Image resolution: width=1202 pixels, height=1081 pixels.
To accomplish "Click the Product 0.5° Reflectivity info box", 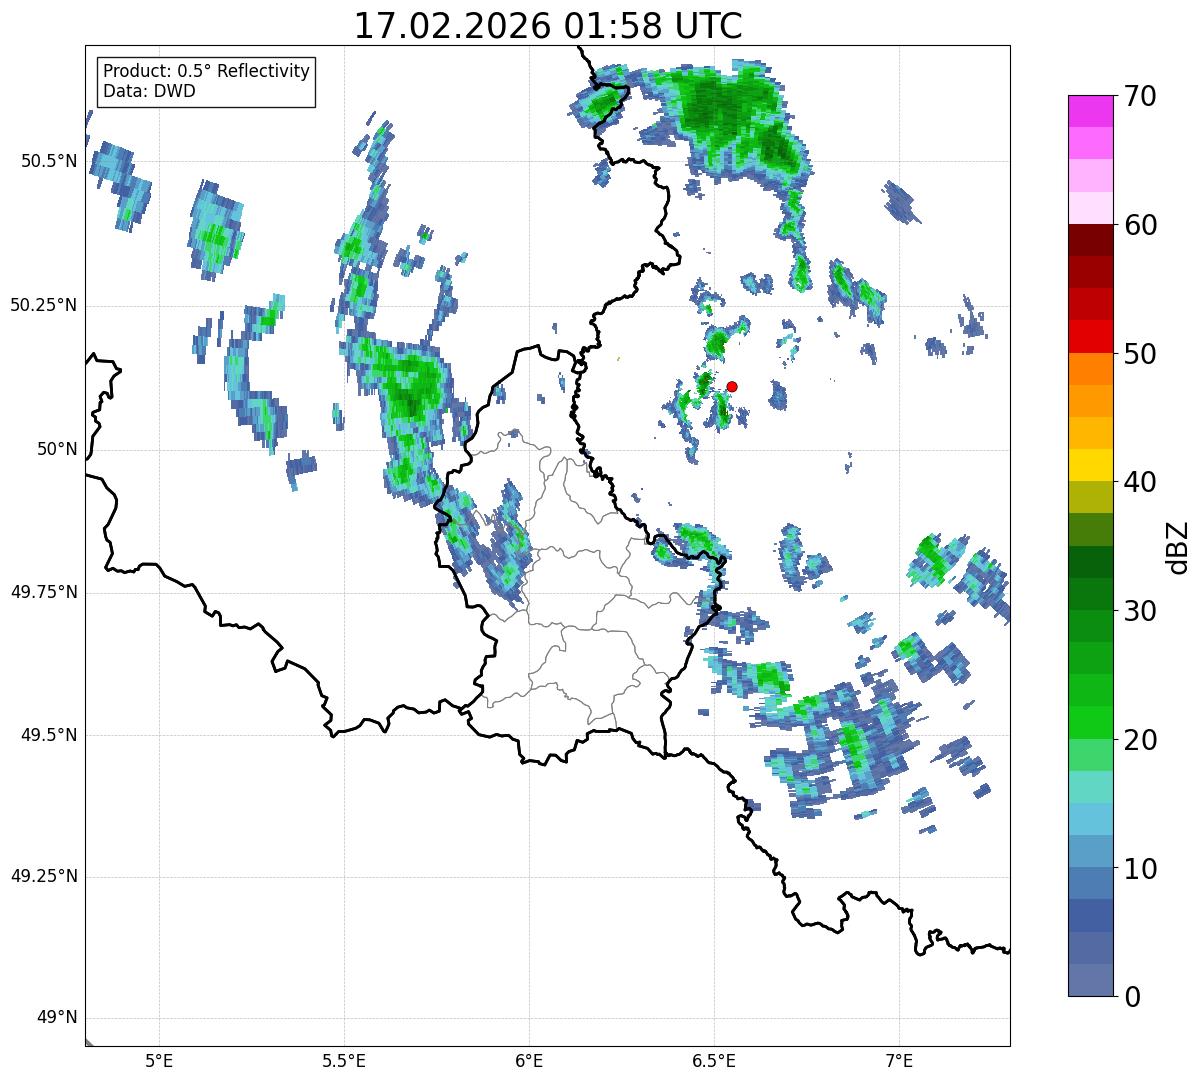I will click(x=206, y=81).
